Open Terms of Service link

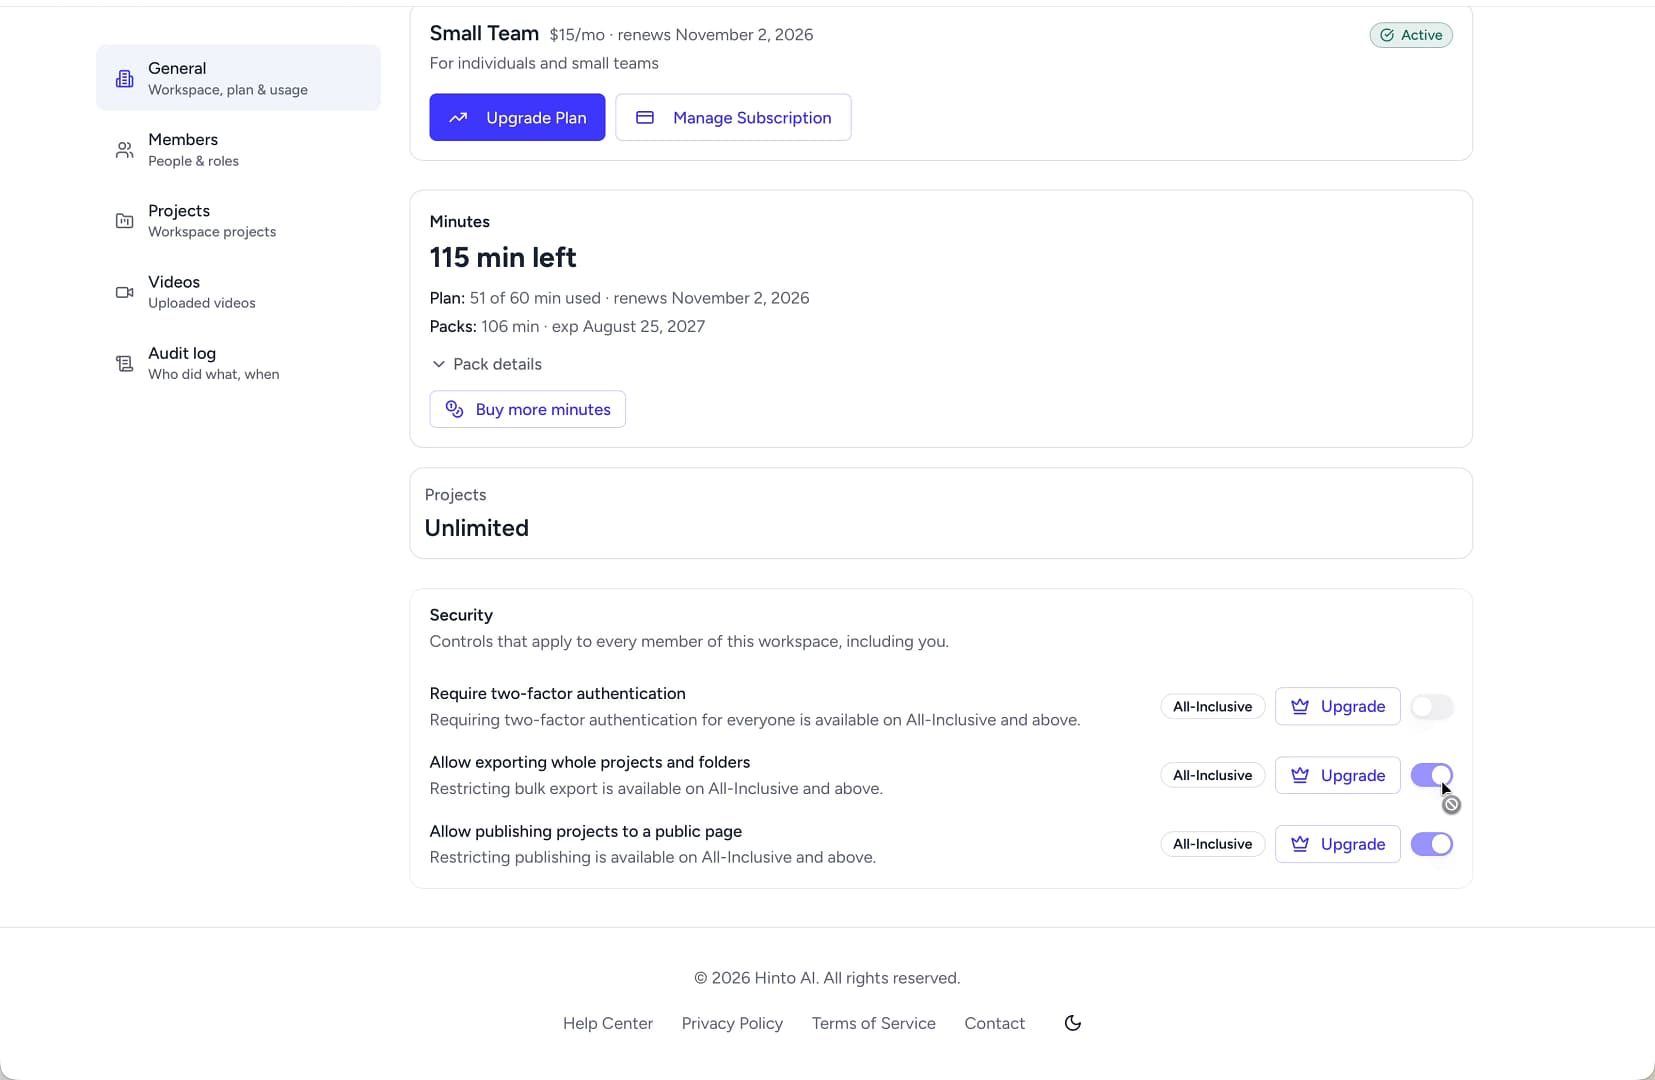pyautogui.click(x=874, y=1023)
